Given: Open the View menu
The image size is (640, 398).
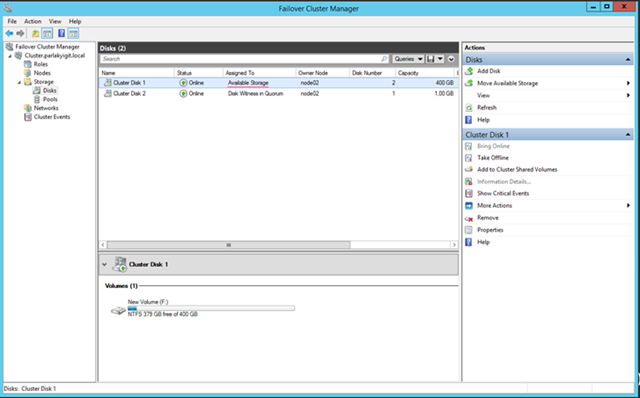Looking at the screenshot, I should [55, 21].
